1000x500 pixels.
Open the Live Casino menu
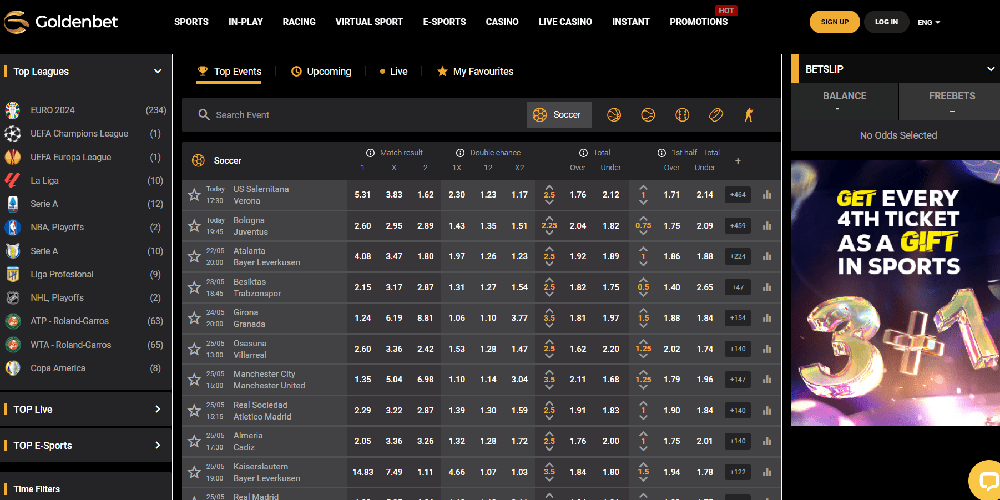[x=565, y=22]
